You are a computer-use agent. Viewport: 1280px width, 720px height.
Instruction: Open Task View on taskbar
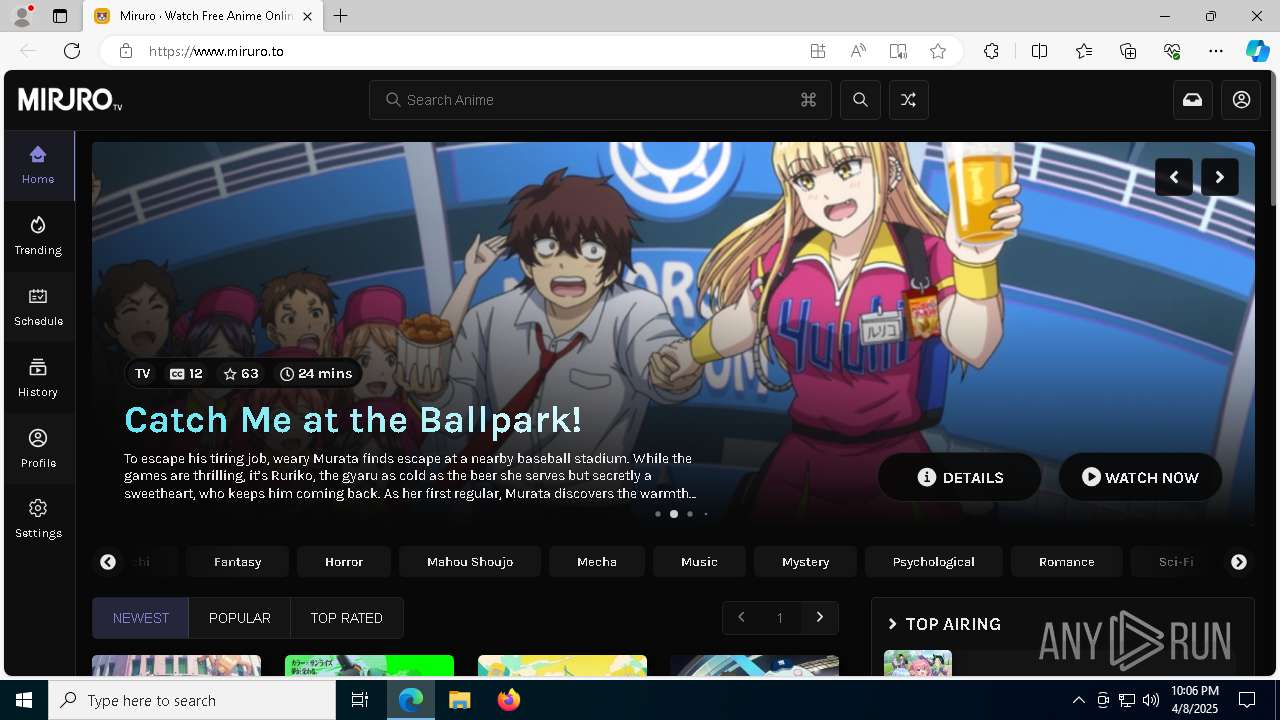tap(360, 700)
